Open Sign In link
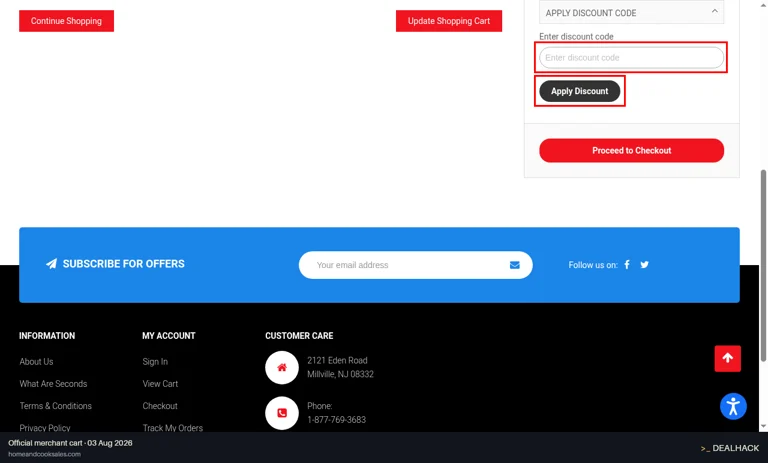This screenshot has height=463, width=768. (155, 362)
